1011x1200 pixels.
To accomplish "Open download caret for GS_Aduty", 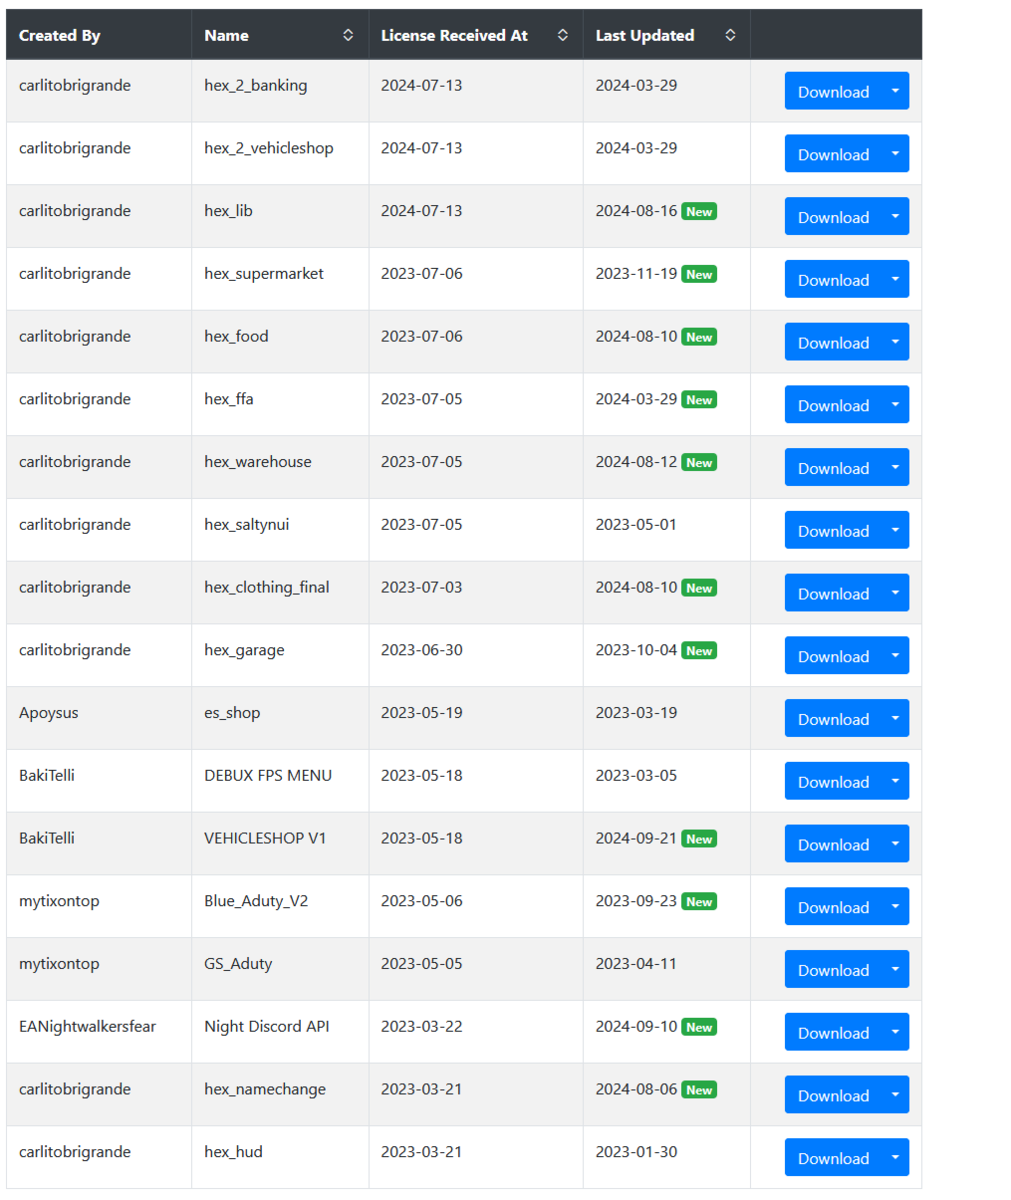I will click(x=895, y=969).
